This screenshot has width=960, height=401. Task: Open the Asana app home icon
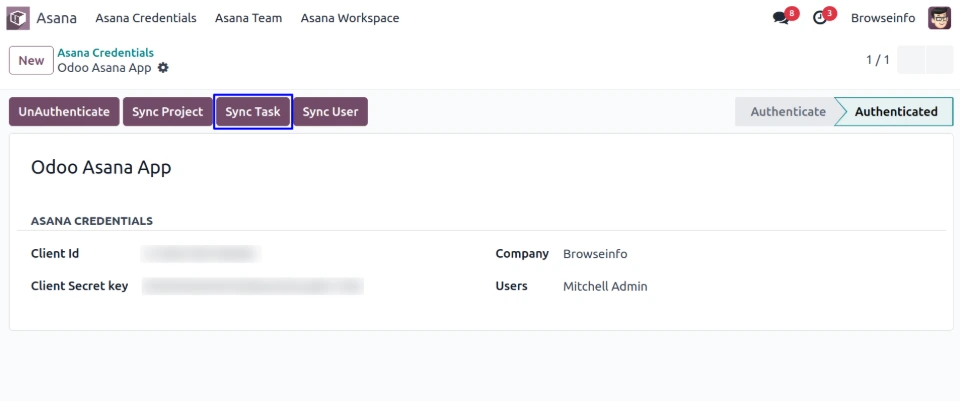18,18
